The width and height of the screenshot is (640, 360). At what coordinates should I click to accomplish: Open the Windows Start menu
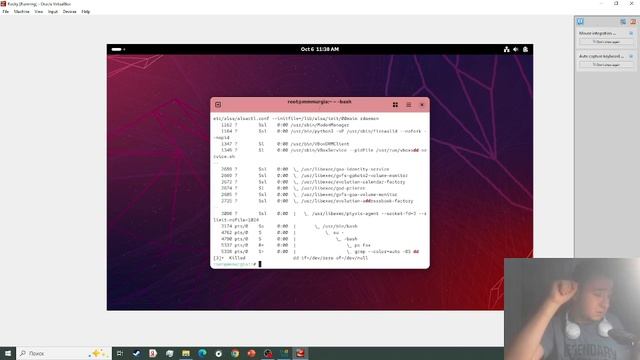tap(8, 353)
